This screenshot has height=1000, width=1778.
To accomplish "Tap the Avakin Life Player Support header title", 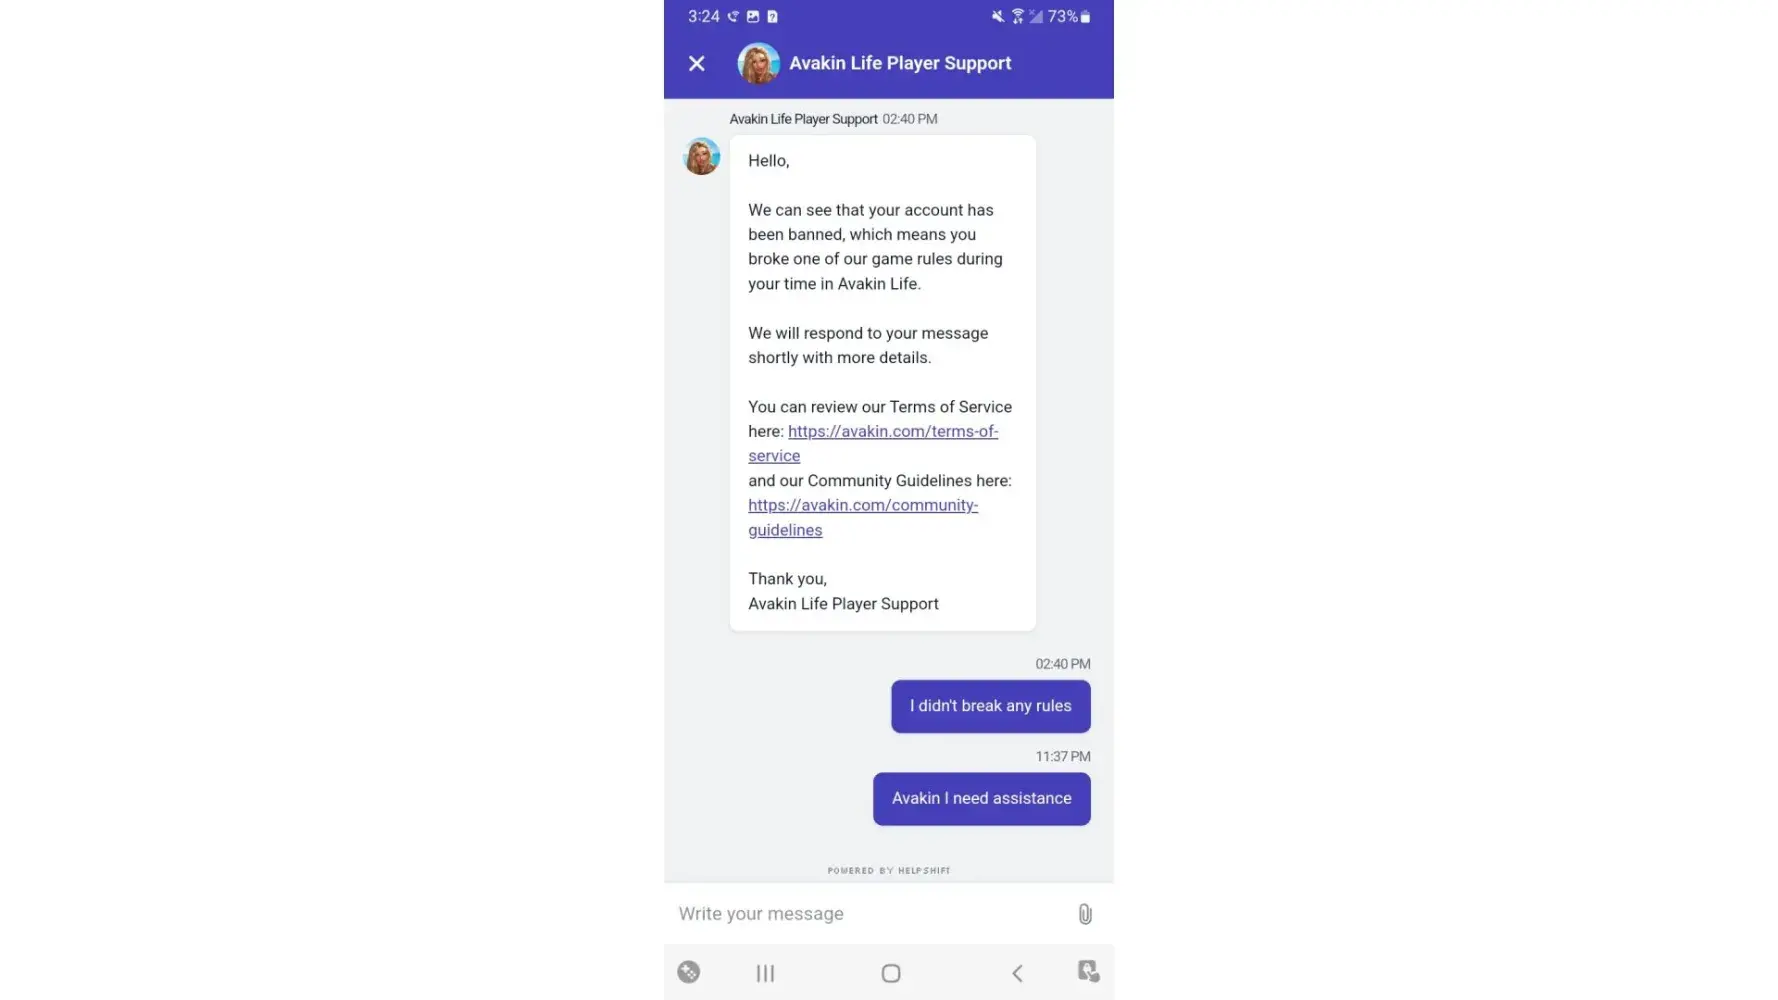I will 900,63.
